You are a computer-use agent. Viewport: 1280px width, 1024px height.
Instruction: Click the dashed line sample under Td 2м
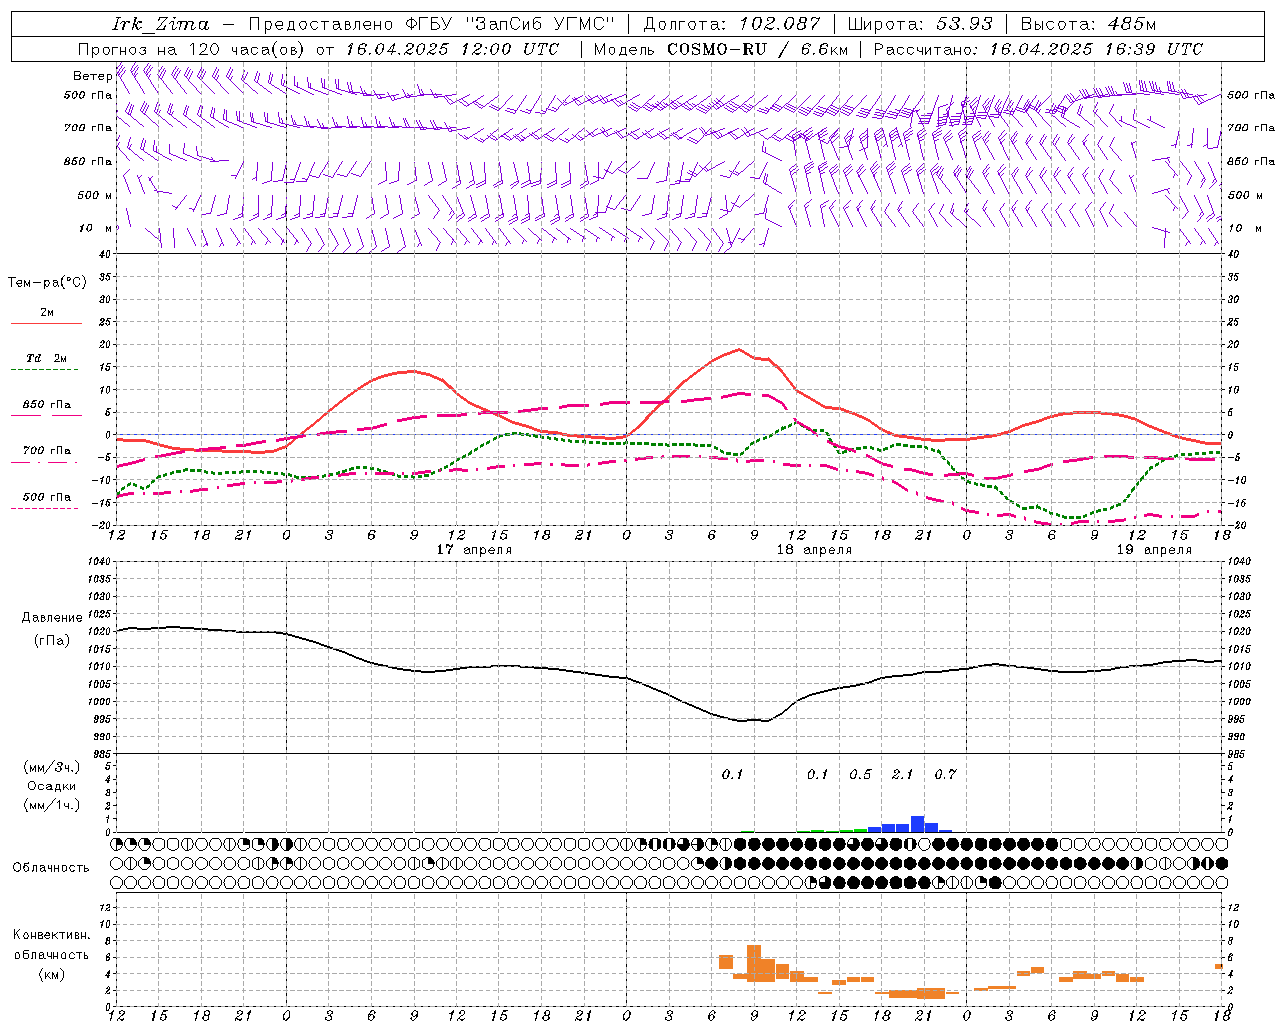pyautogui.click(x=45, y=370)
